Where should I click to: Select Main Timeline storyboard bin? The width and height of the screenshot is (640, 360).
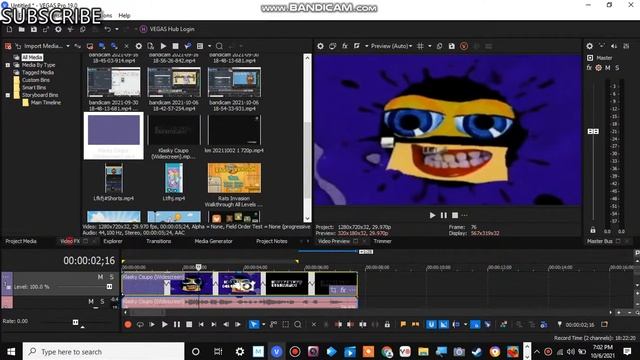[x=46, y=102]
